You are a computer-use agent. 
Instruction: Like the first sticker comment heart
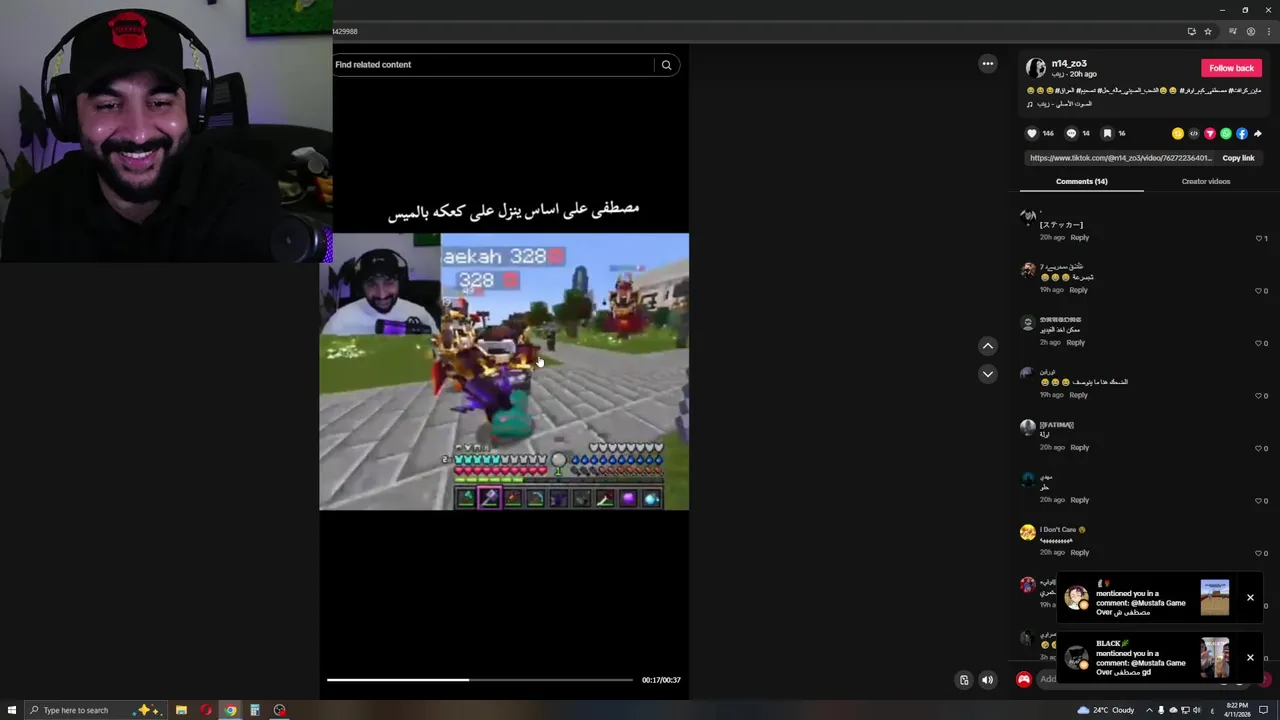(1259, 238)
